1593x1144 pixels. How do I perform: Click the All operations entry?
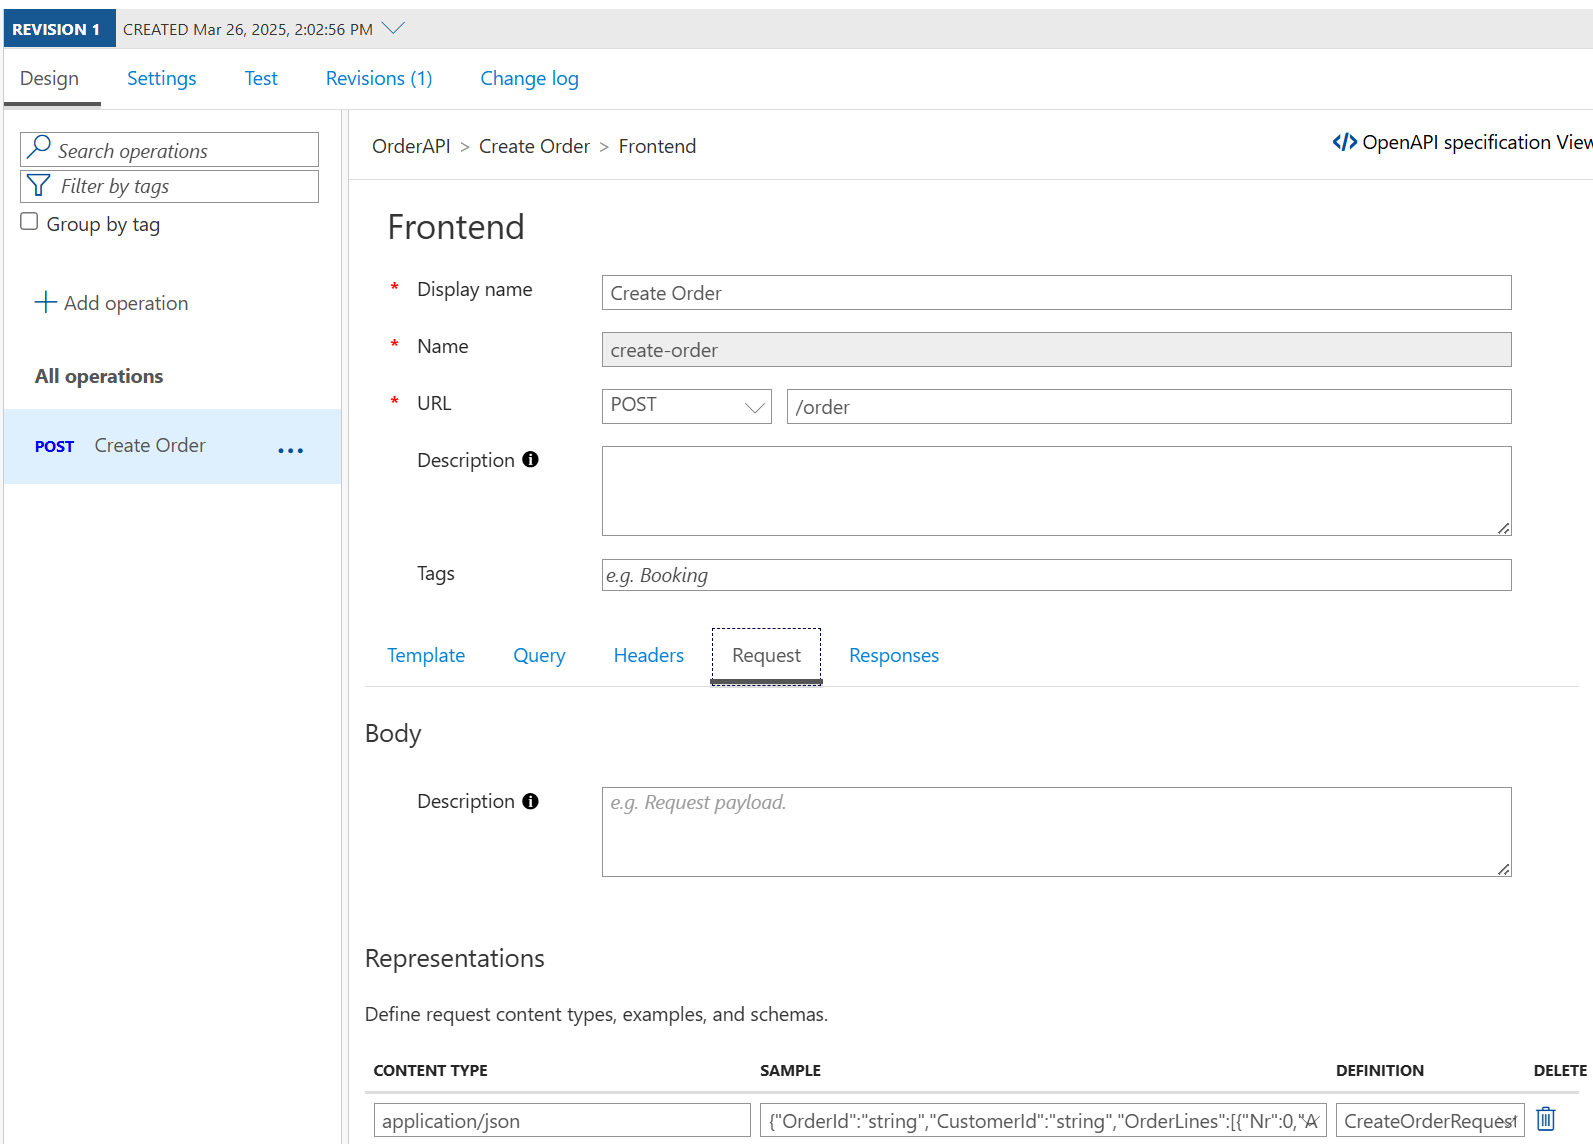pyautogui.click(x=99, y=376)
